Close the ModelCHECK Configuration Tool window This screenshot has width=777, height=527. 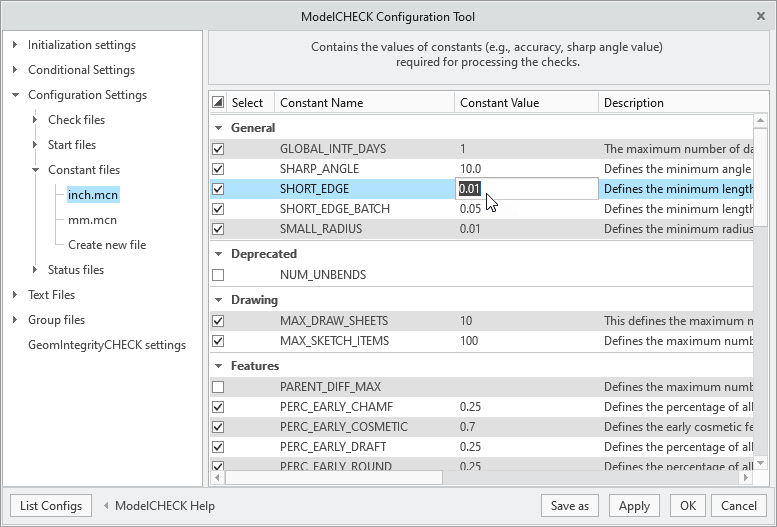pyautogui.click(x=761, y=16)
